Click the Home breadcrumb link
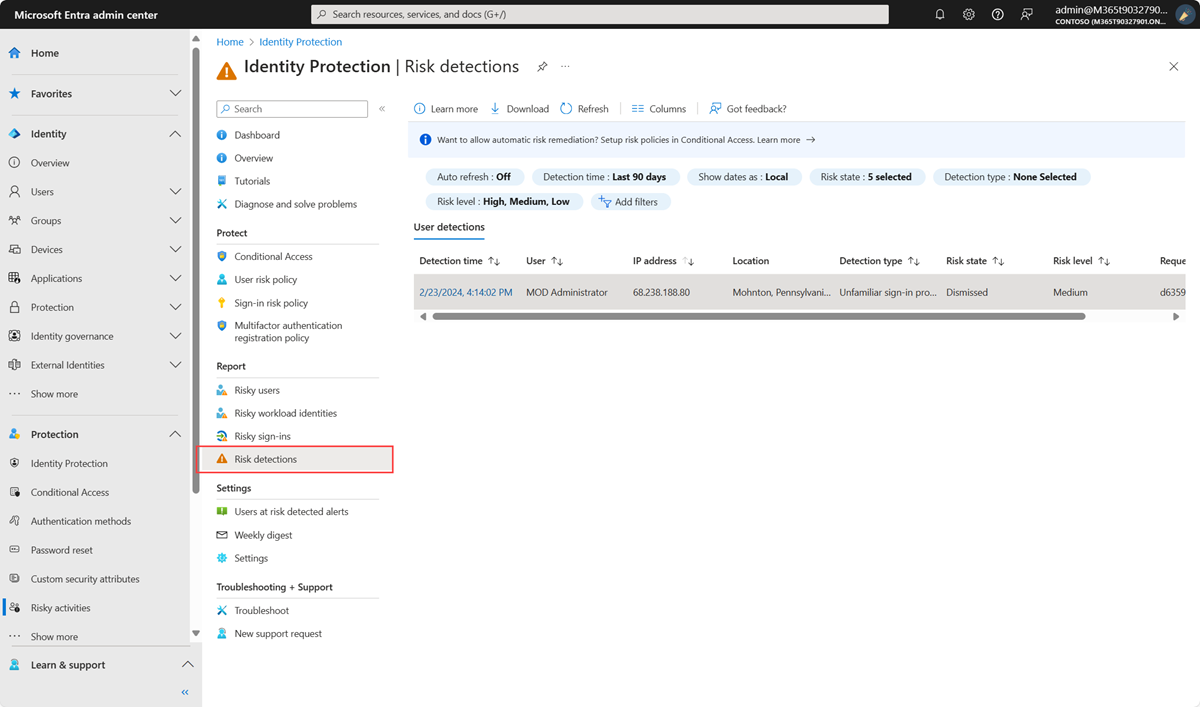 [230, 42]
